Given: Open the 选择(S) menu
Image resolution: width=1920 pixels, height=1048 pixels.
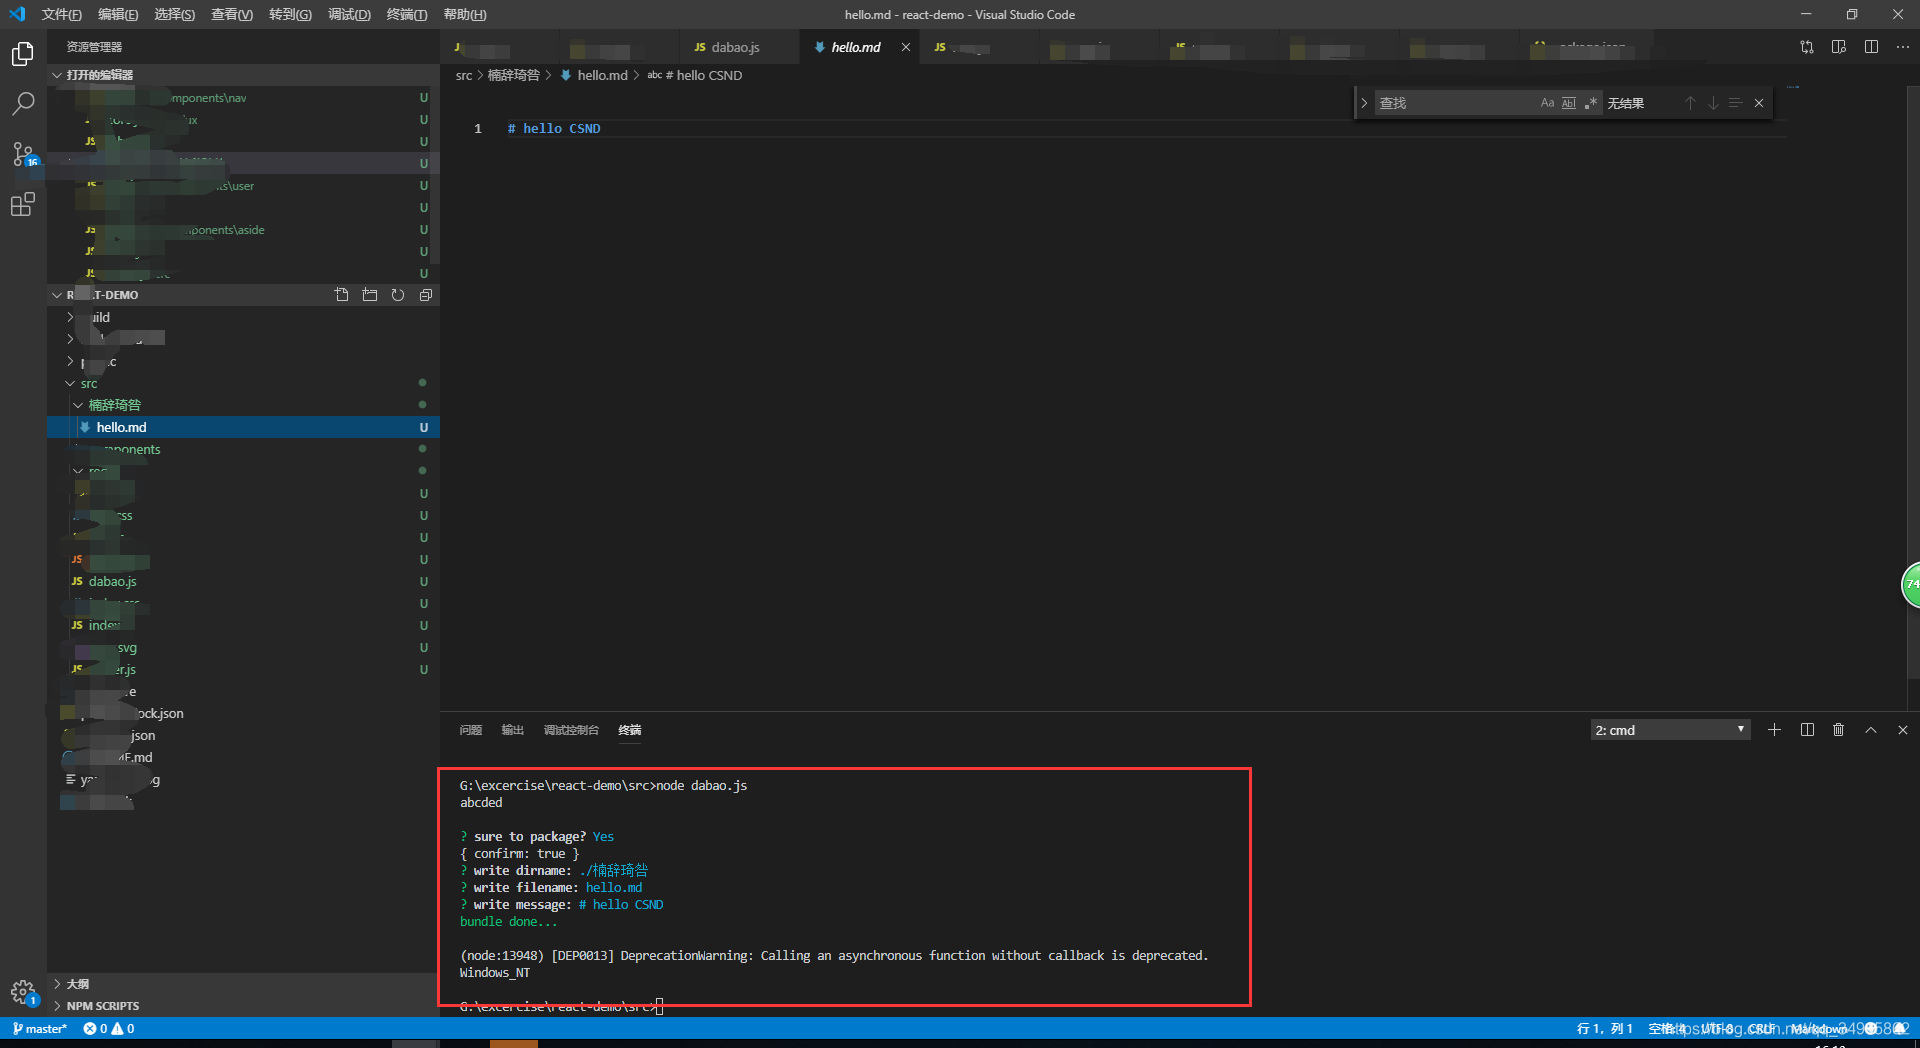Looking at the screenshot, I should point(175,14).
